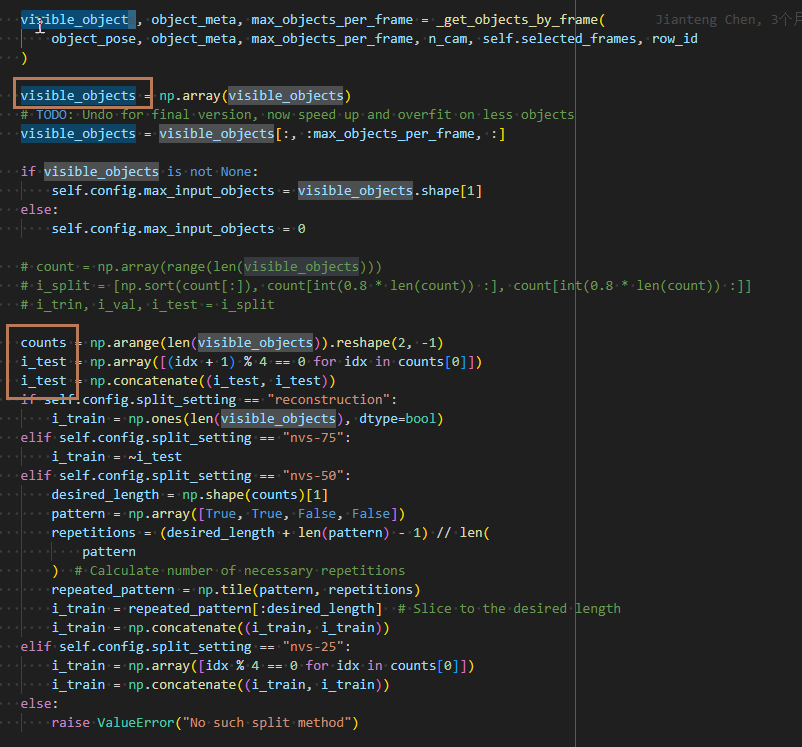This screenshot has width=802, height=747.
Task: Click the 'if visible_objects is not None' line
Action: click(x=140, y=171)
